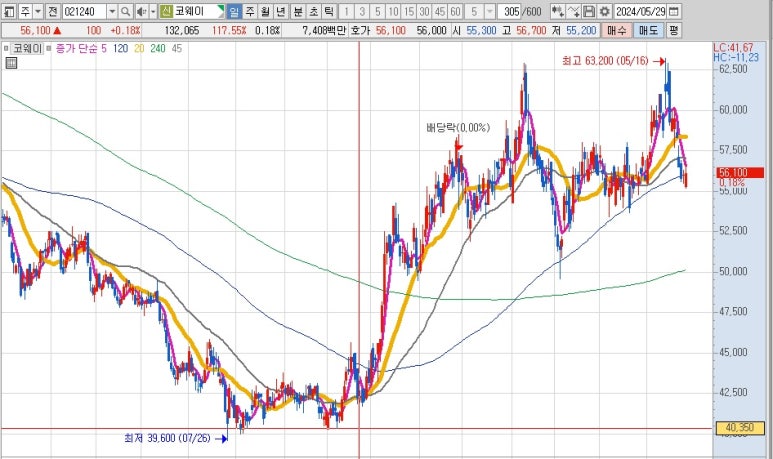Viewport: 773px width, 459px height.
Task: Choose the 10 interval button
Action: (393, 11)
